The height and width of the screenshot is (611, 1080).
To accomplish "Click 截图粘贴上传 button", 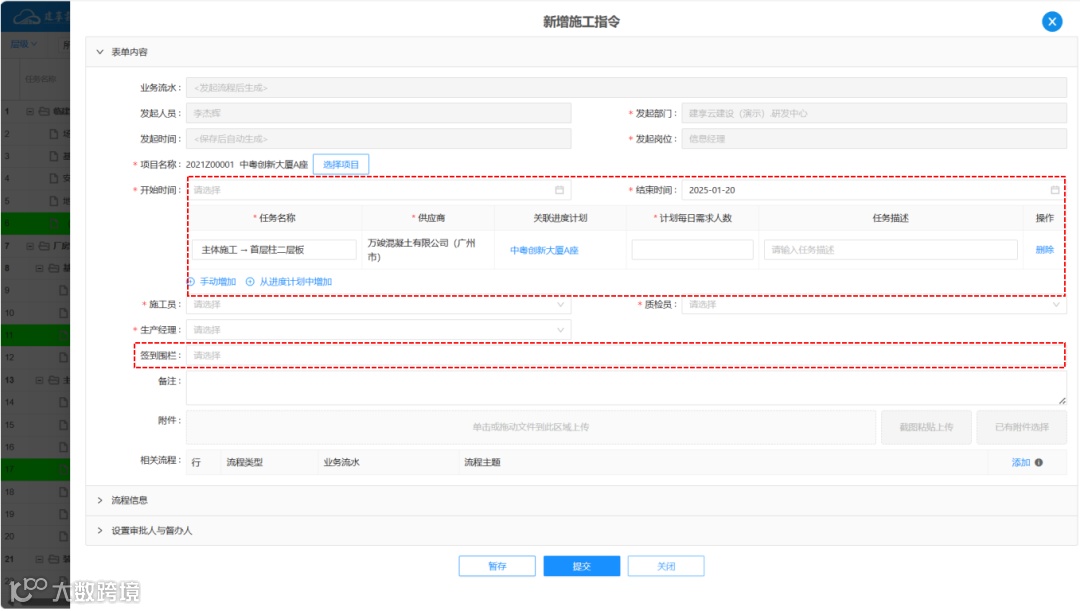I will pyautogui.click(x=926, y=428).
